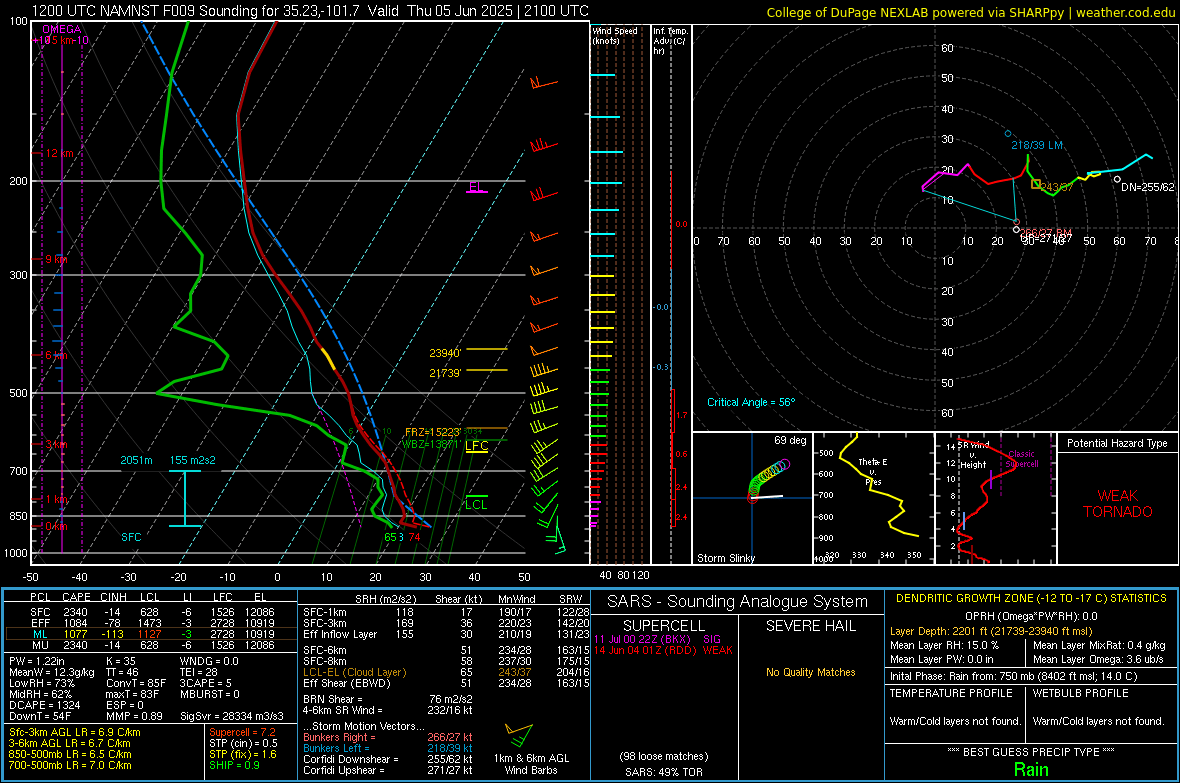The image size is (1180, 783).
Task: Click the Mean Layer RH: 15.0 % value
Action: (x=944, y=645)
